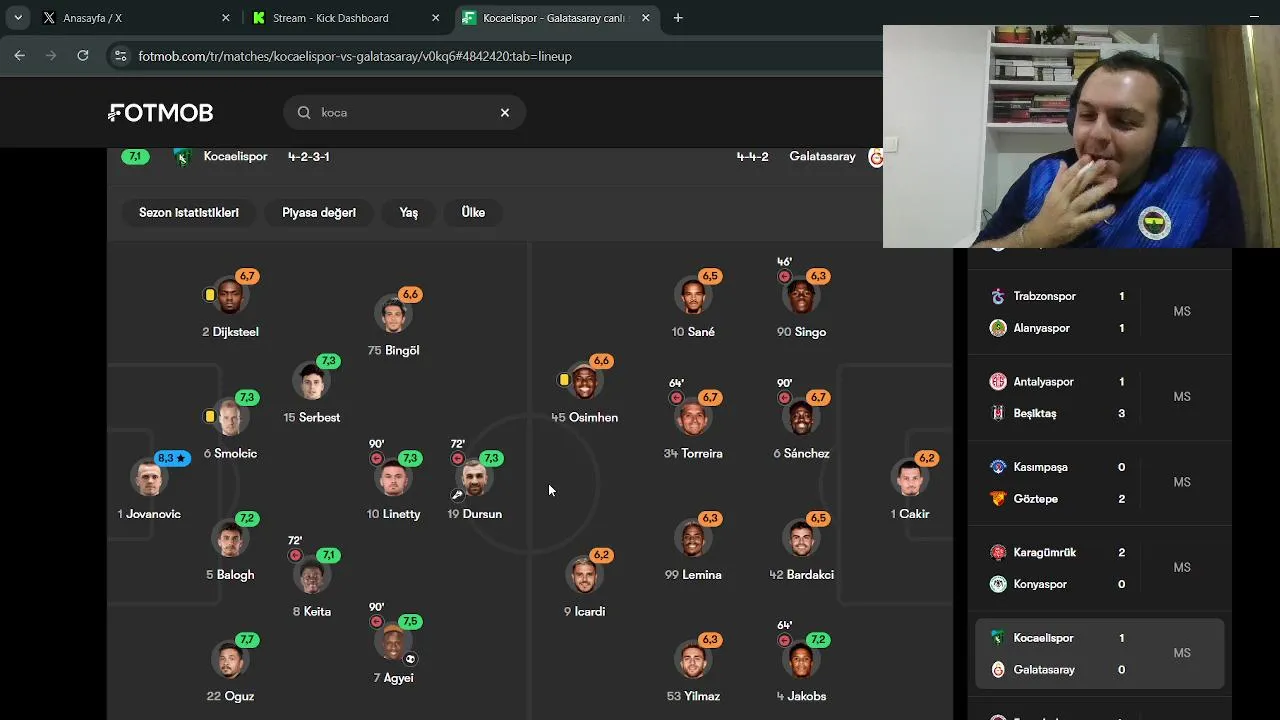Click Jovanovic's 8,3 star rating badge
The image size is (1280, 720).
[x=172, y=458]
